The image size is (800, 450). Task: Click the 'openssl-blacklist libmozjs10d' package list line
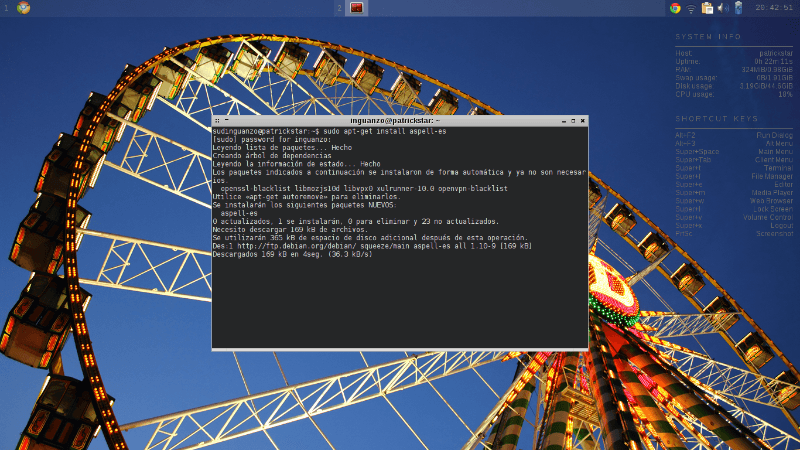[364, 188]
